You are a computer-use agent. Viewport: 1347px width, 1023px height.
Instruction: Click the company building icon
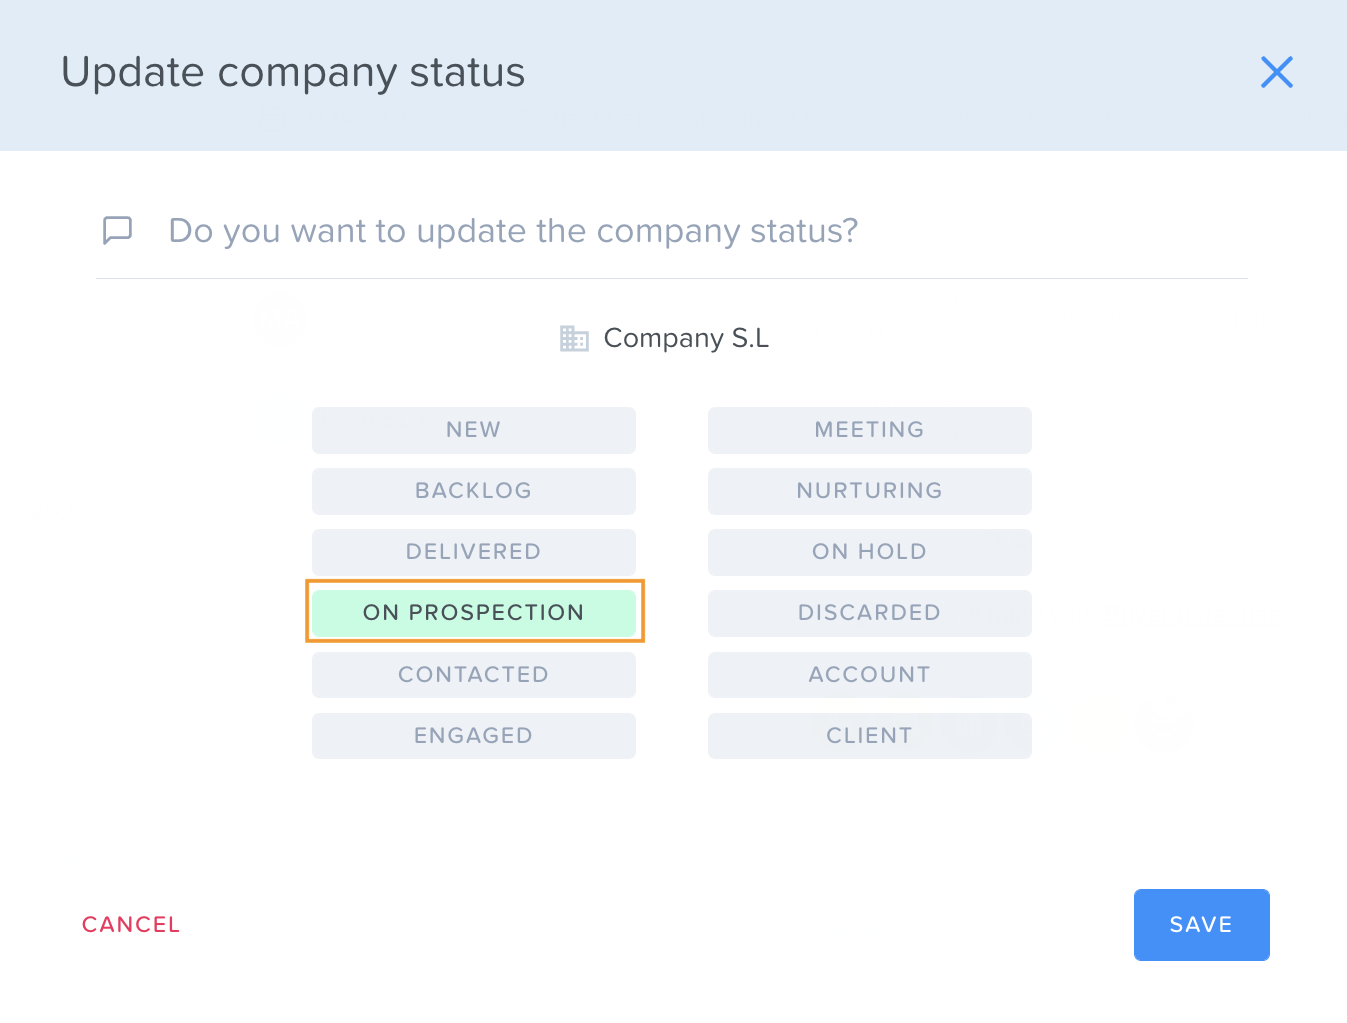574,338
